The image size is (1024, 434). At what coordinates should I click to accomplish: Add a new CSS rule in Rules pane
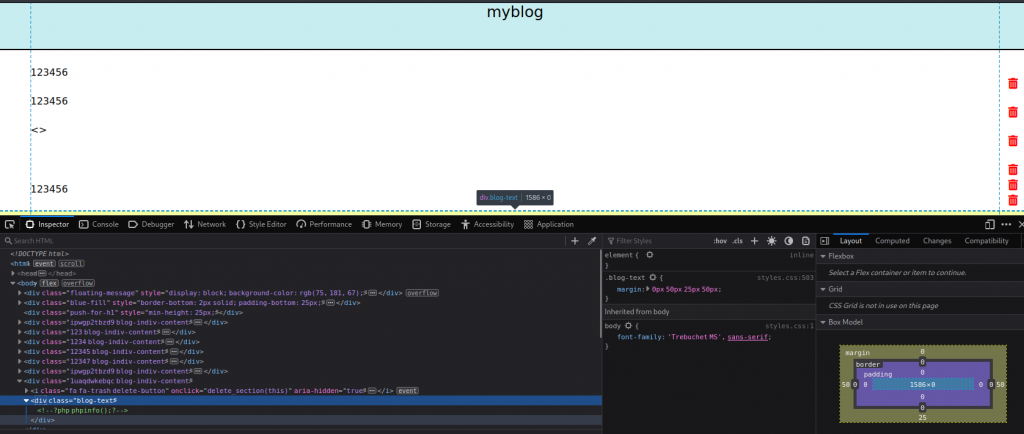[754, 241]
